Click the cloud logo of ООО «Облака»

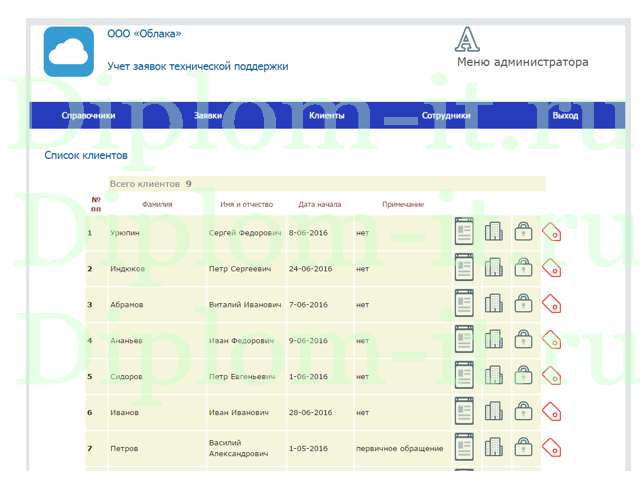click(x=68, y=51)
